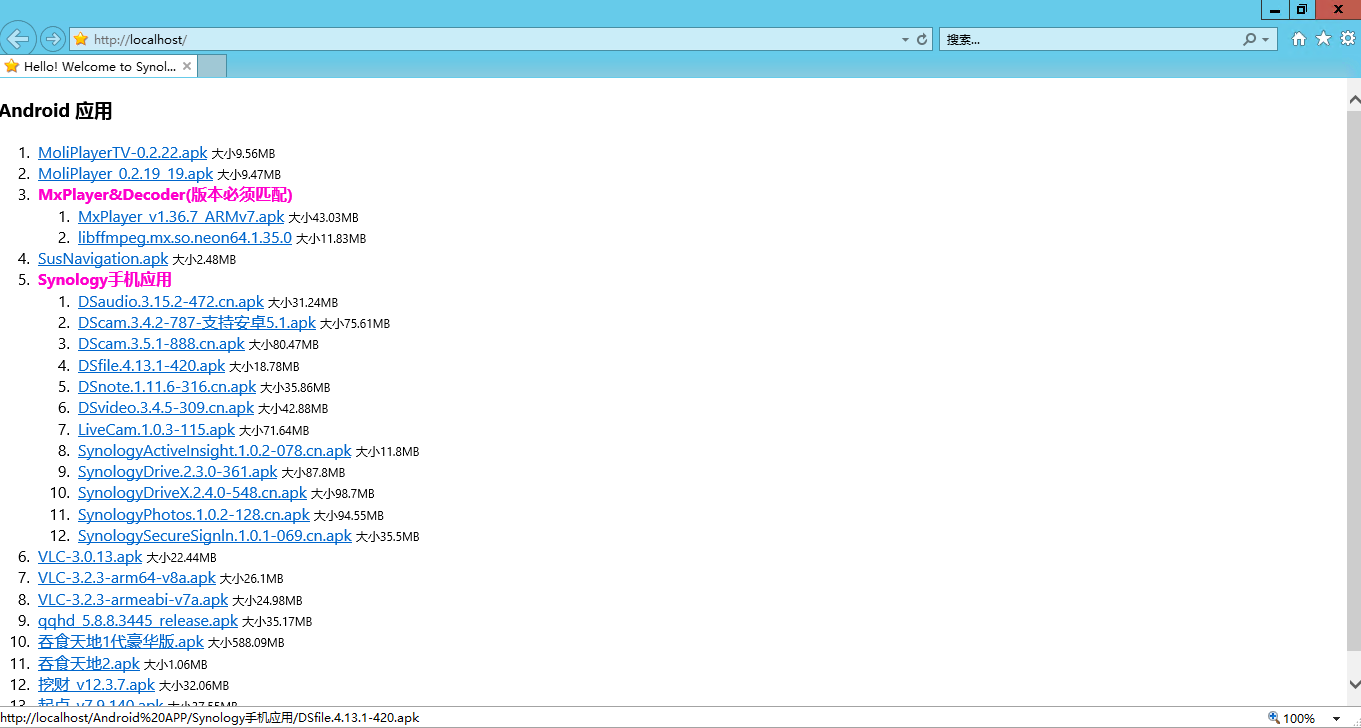The width and height of the screenshot is (1361, 728).
Task: Restore down the browser window
Action: pos(1302,9)
